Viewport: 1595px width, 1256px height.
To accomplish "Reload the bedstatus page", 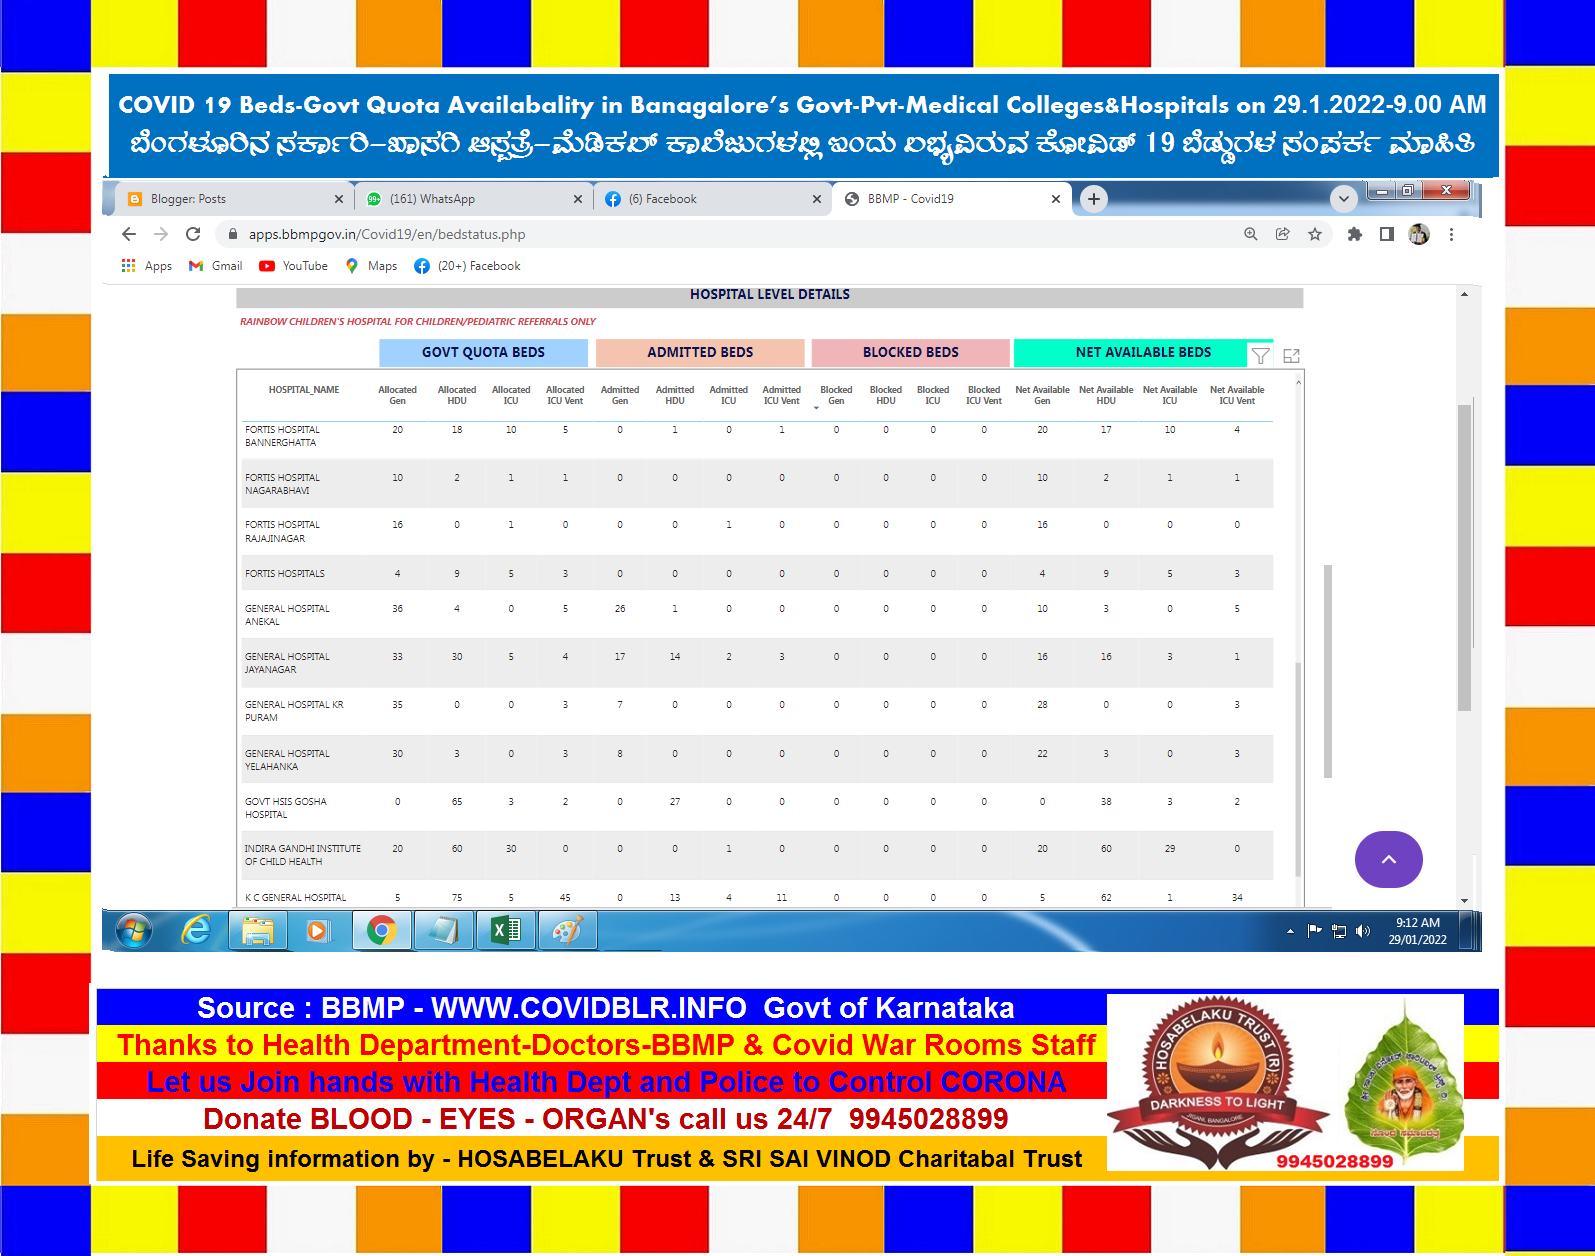I will pos(193,234).
